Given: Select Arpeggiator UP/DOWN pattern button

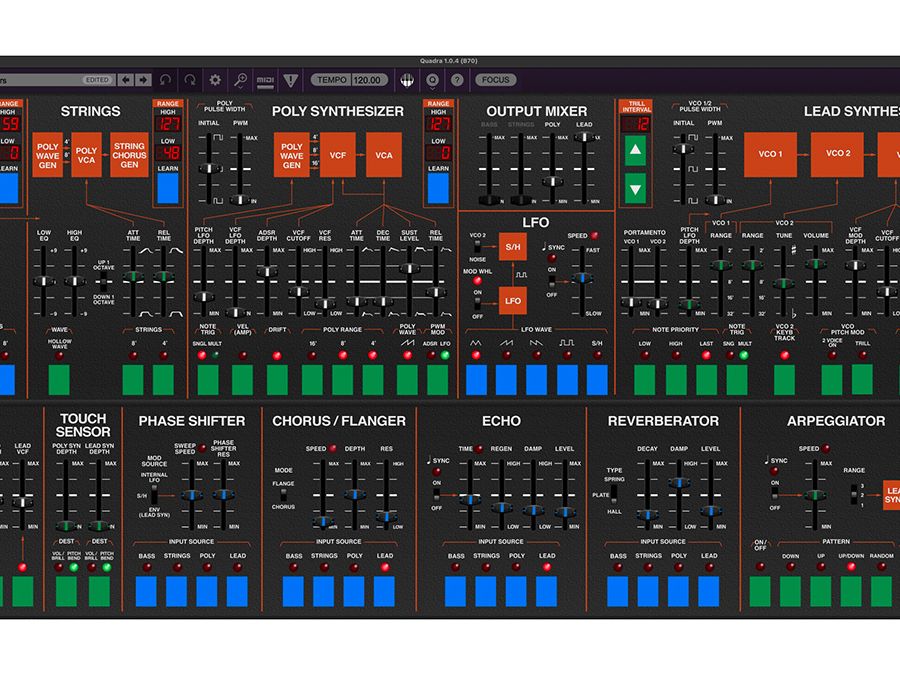Looking at the screenshot, I should tap(851, 592).
